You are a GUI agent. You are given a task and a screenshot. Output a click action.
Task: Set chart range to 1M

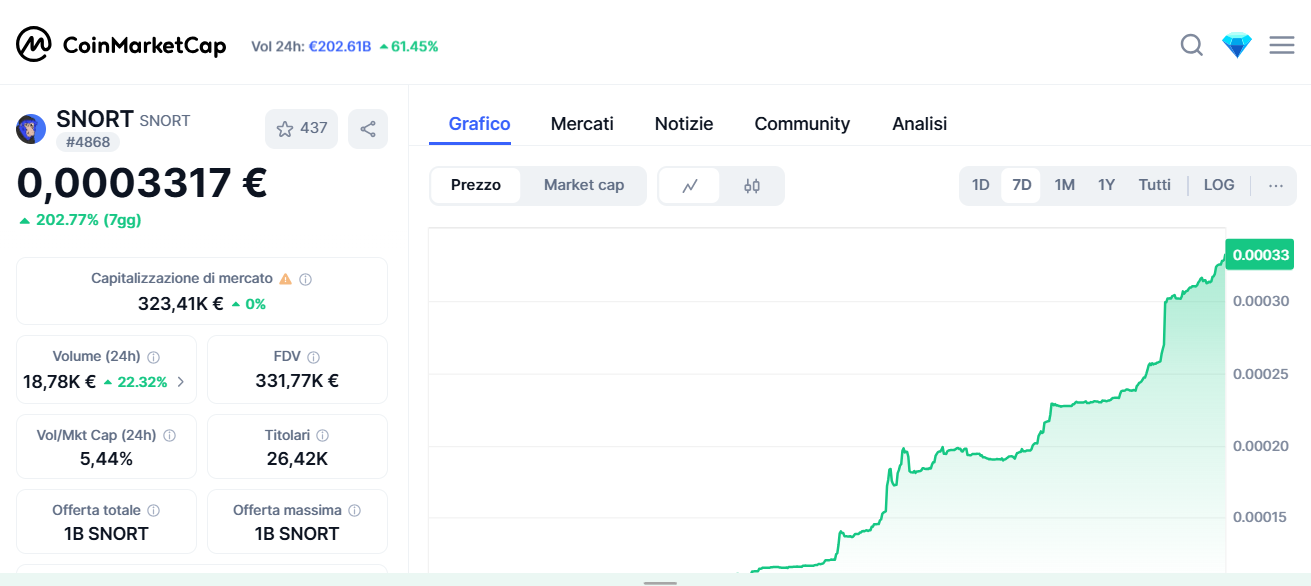click(1065, 185)
